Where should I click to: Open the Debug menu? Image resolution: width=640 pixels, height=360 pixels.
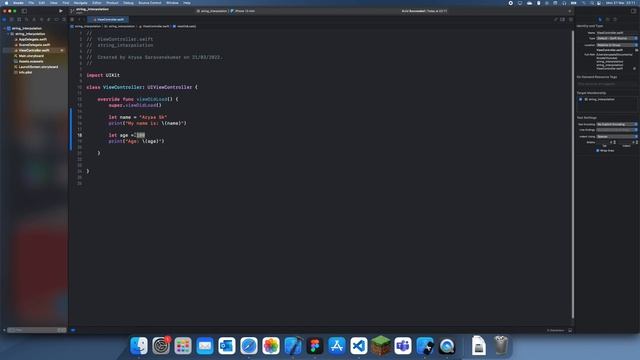pyautogui.click(x=128, y=3)
